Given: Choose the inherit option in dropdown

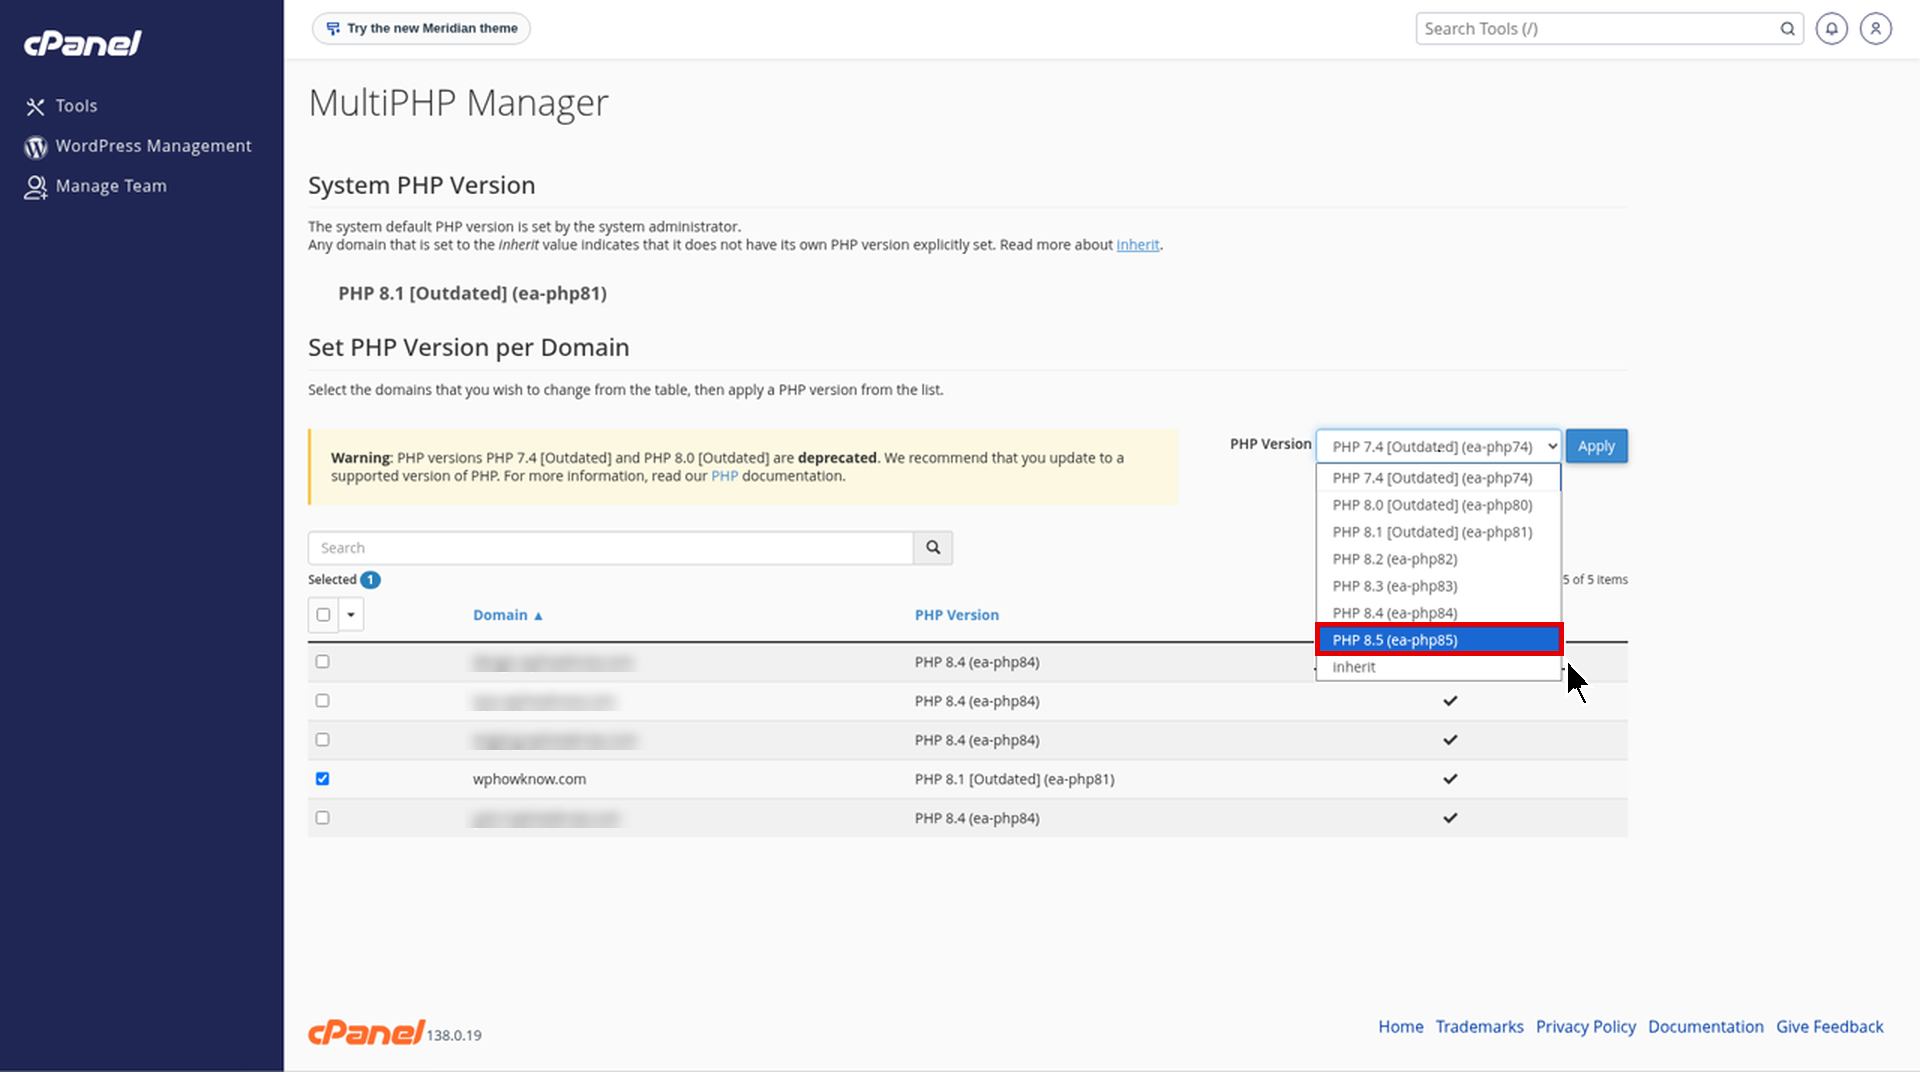Looking at the screenshot, I should point(1438,667).
